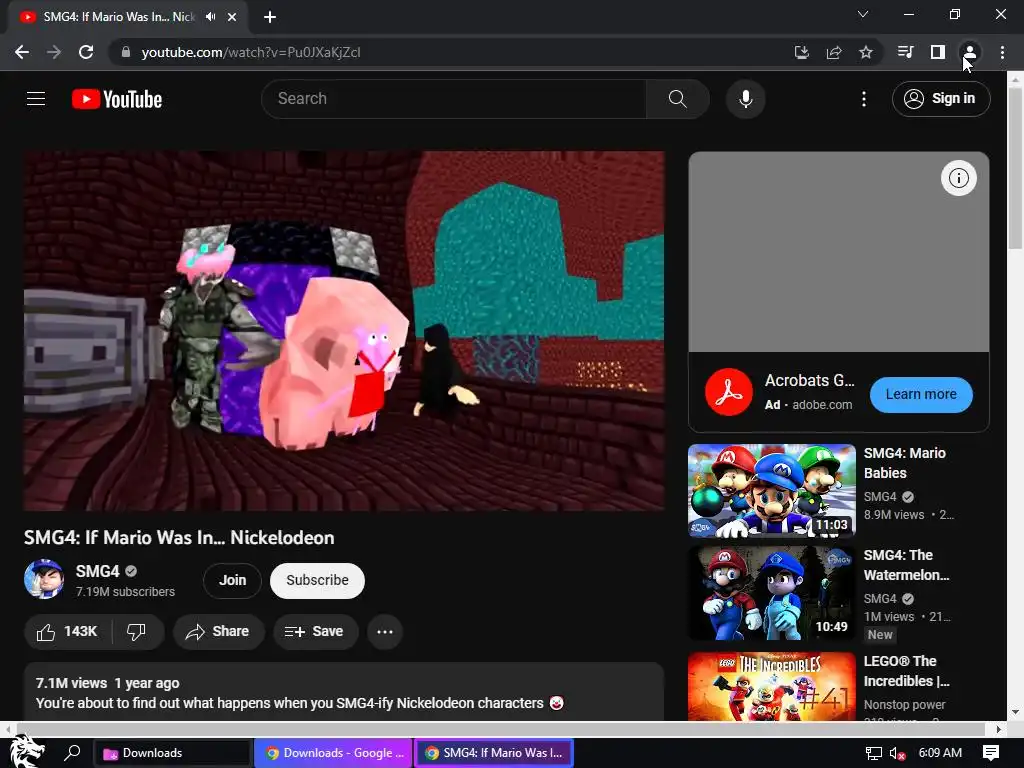Open the notification center icon
Image resolution: width=1024 pixels, height=768 pixels.
(991, 753)
